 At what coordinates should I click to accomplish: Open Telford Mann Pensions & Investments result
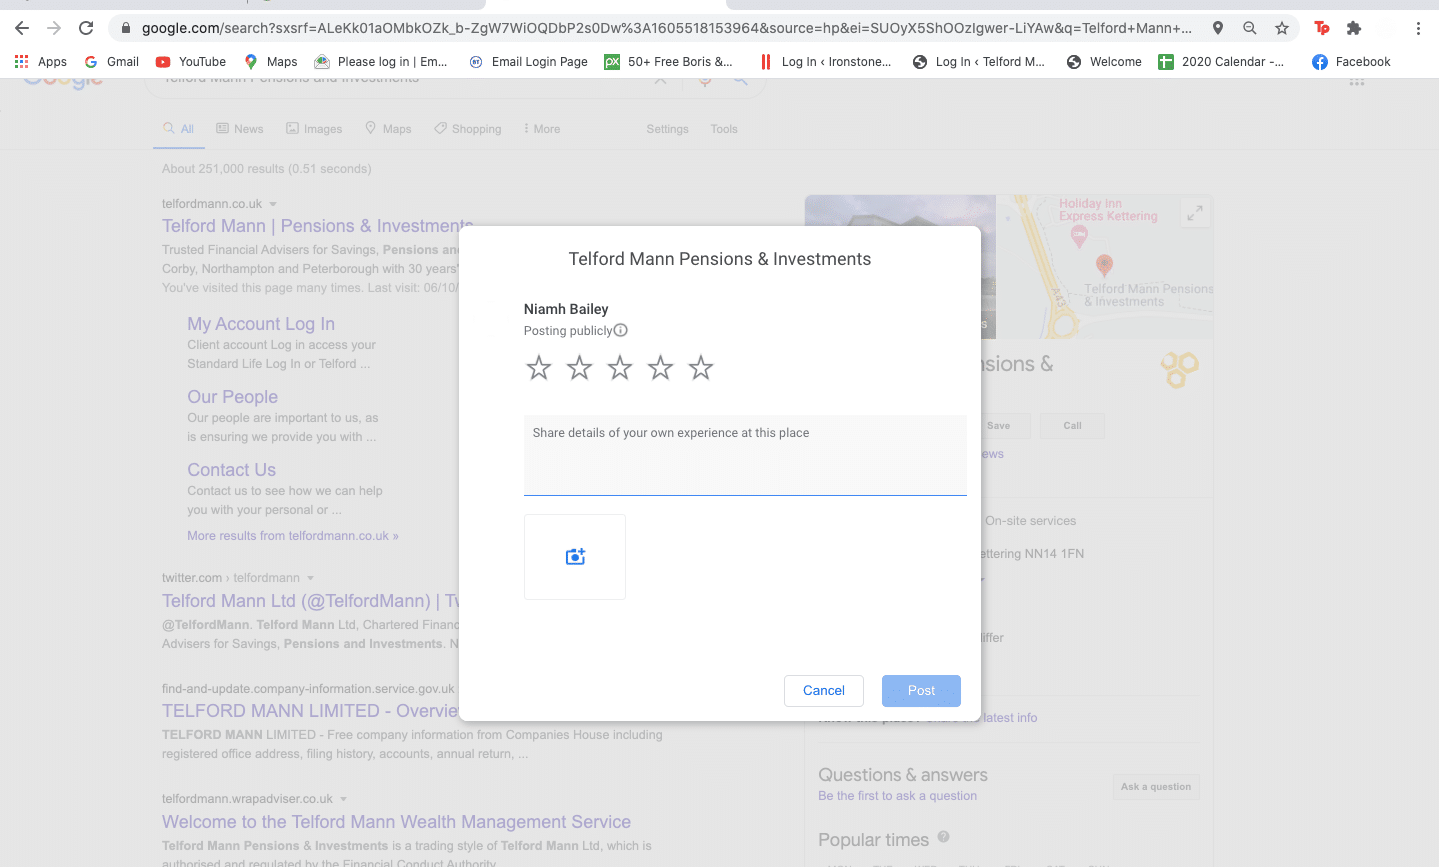pos(318,226)
